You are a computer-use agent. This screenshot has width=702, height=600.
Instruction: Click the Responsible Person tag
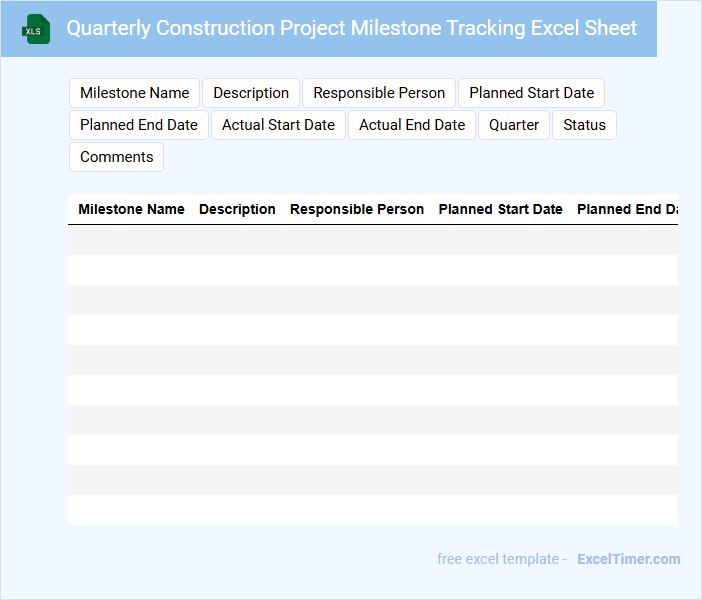click(379, 93)
